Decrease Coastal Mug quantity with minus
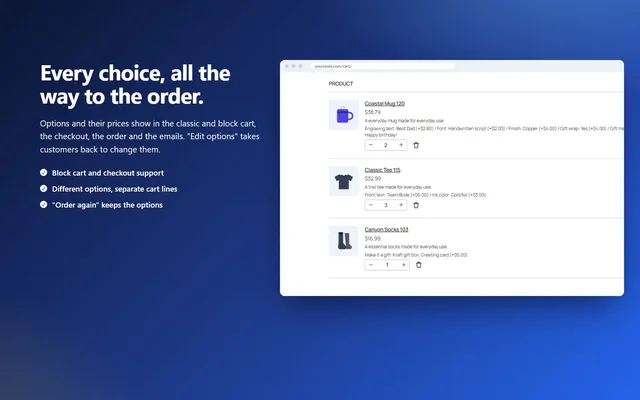Viewport: 640px width, 400px height. (371, 145)
